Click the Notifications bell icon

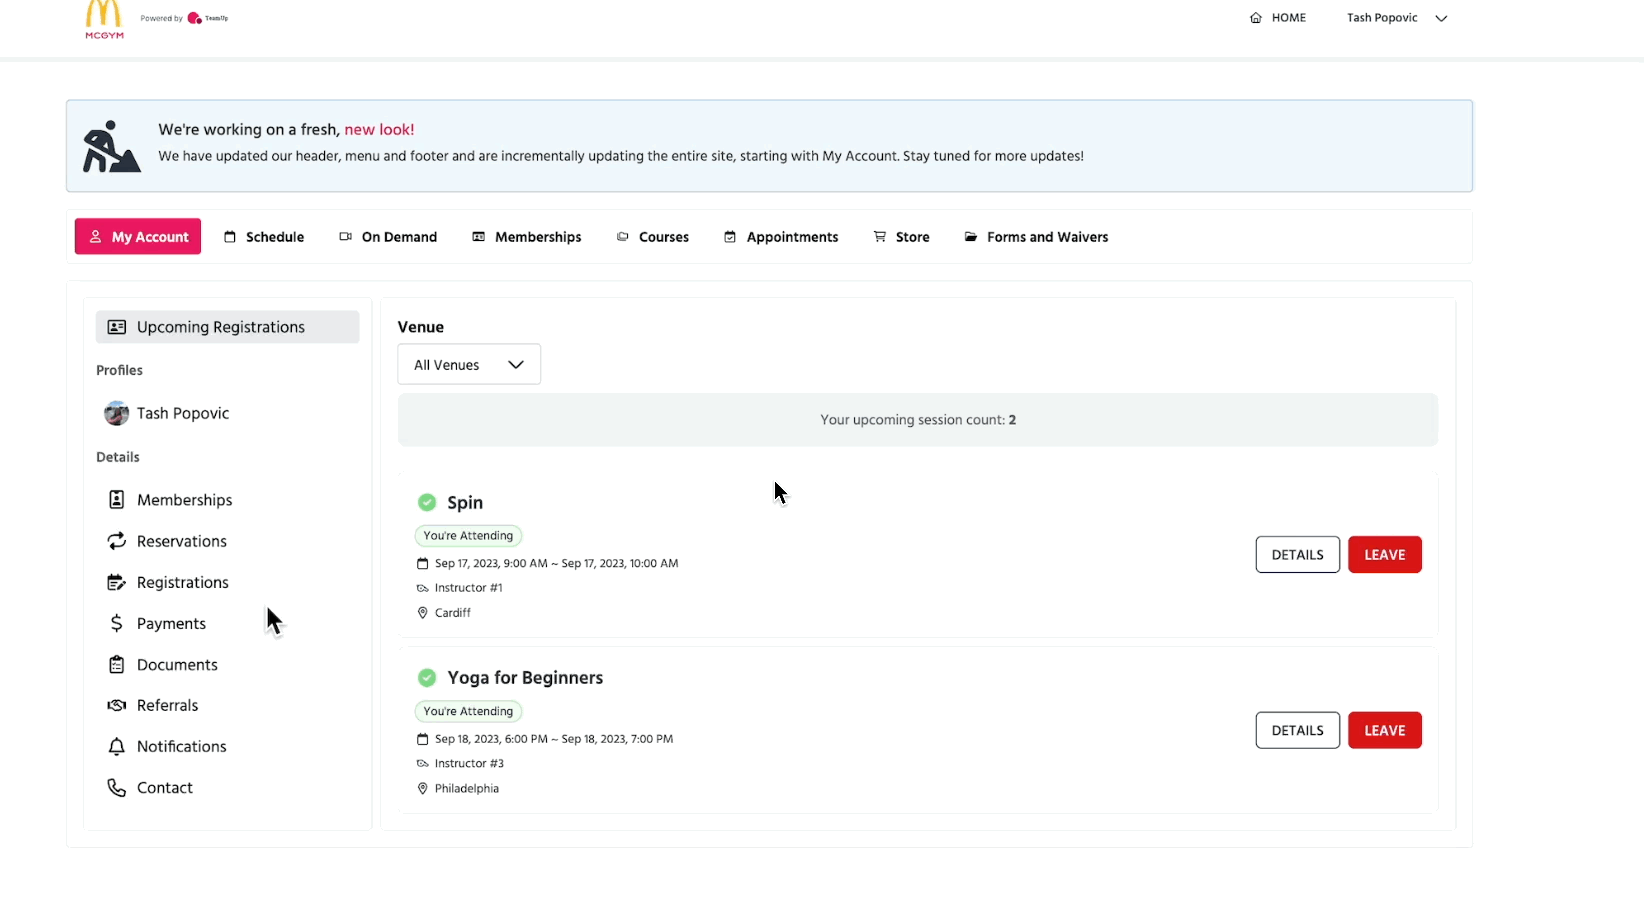[x=117, y=747]
